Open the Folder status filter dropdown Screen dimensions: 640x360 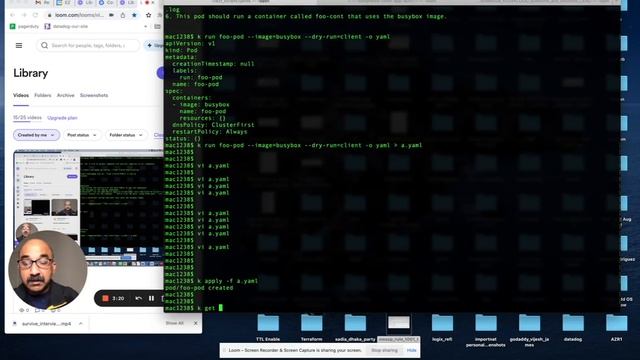(126, 135)
